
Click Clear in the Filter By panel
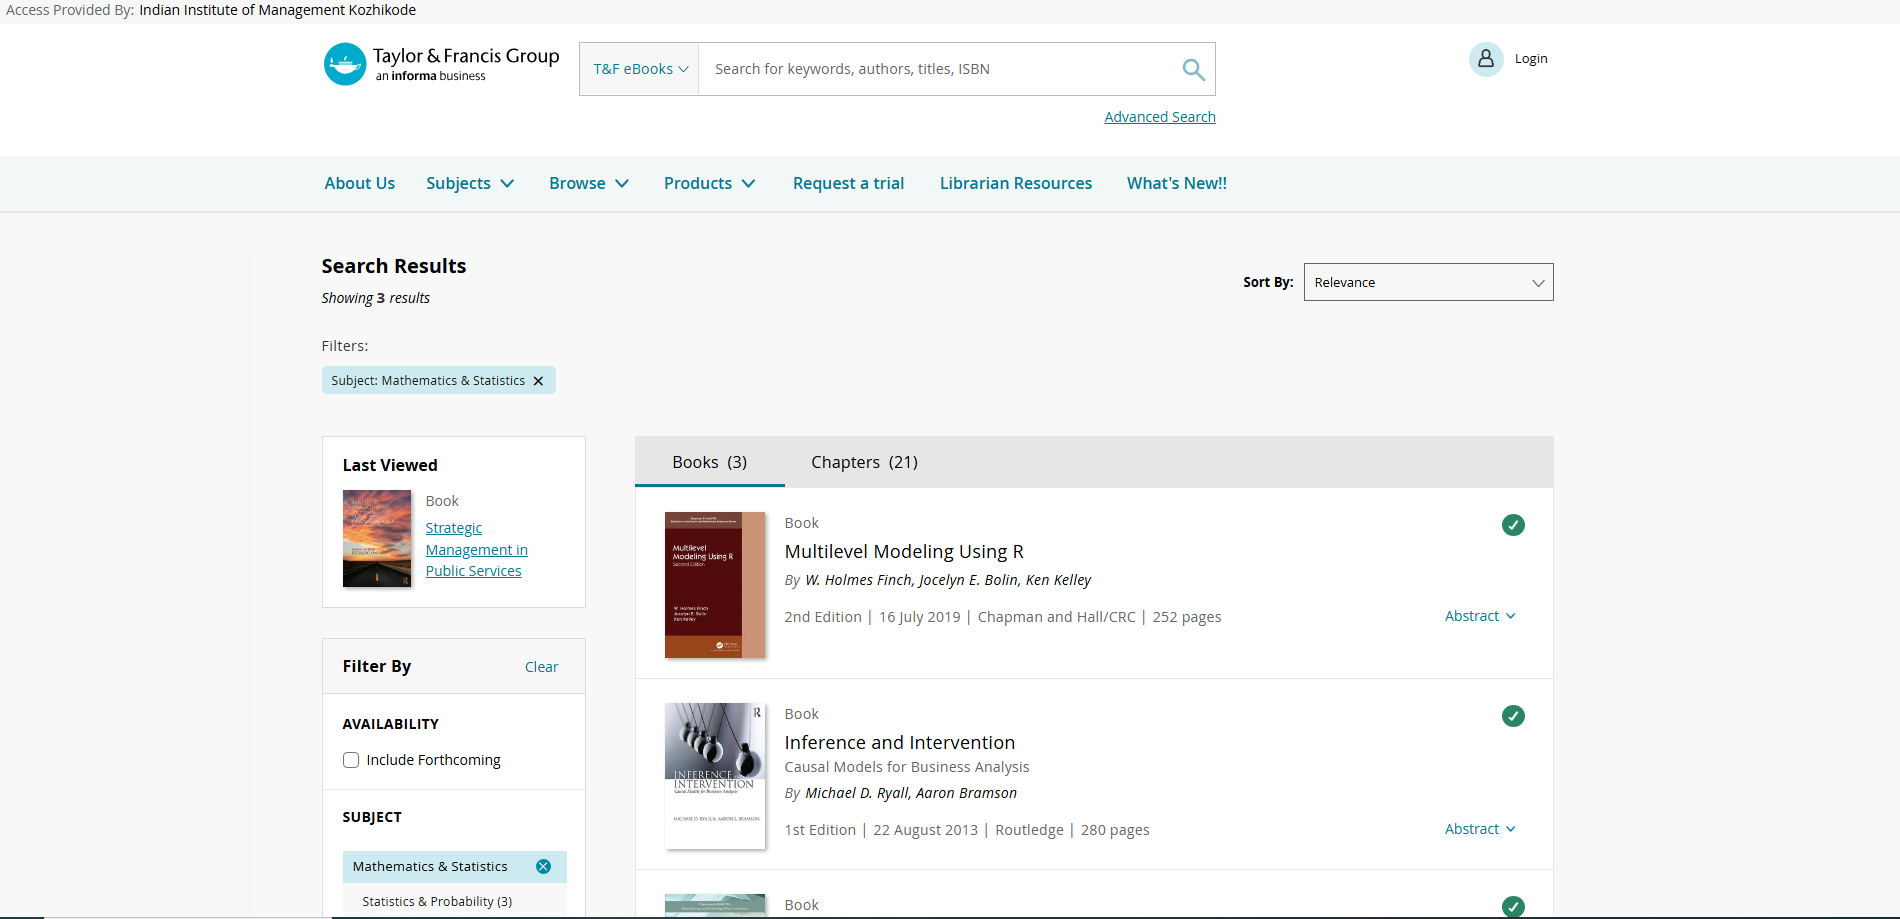pos(541,667)
